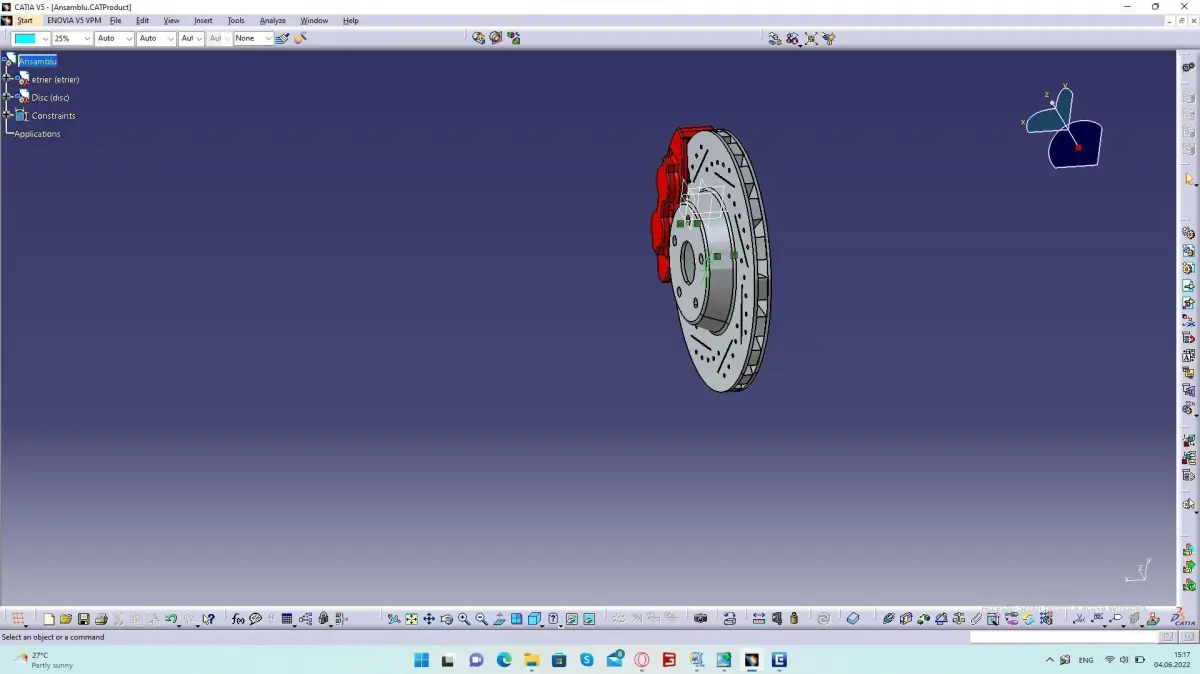The width and height of the screenshot is (1200, 674).
Task: Click the Zoom Out magnifier icon
Action: click(481, 619)
